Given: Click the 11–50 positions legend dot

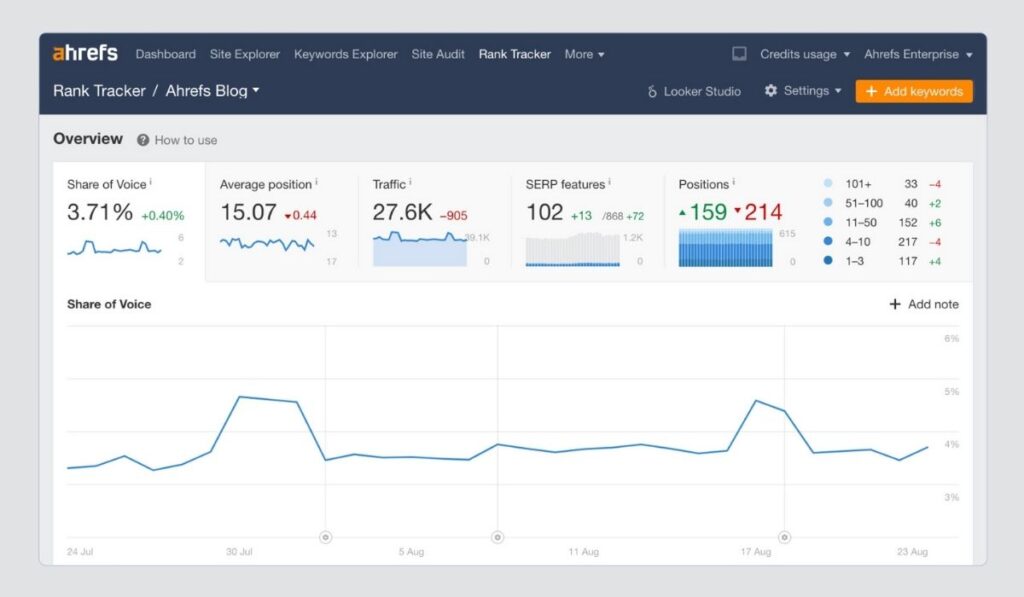Looking at the screenshot, I should [x=828, y=222].
